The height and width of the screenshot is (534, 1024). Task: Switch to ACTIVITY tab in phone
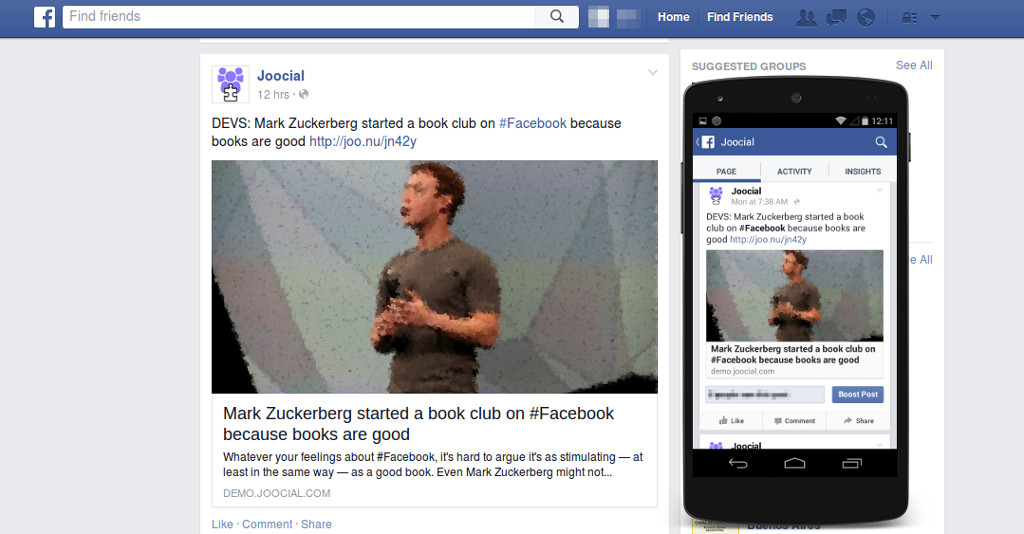[x=794, y=171]
